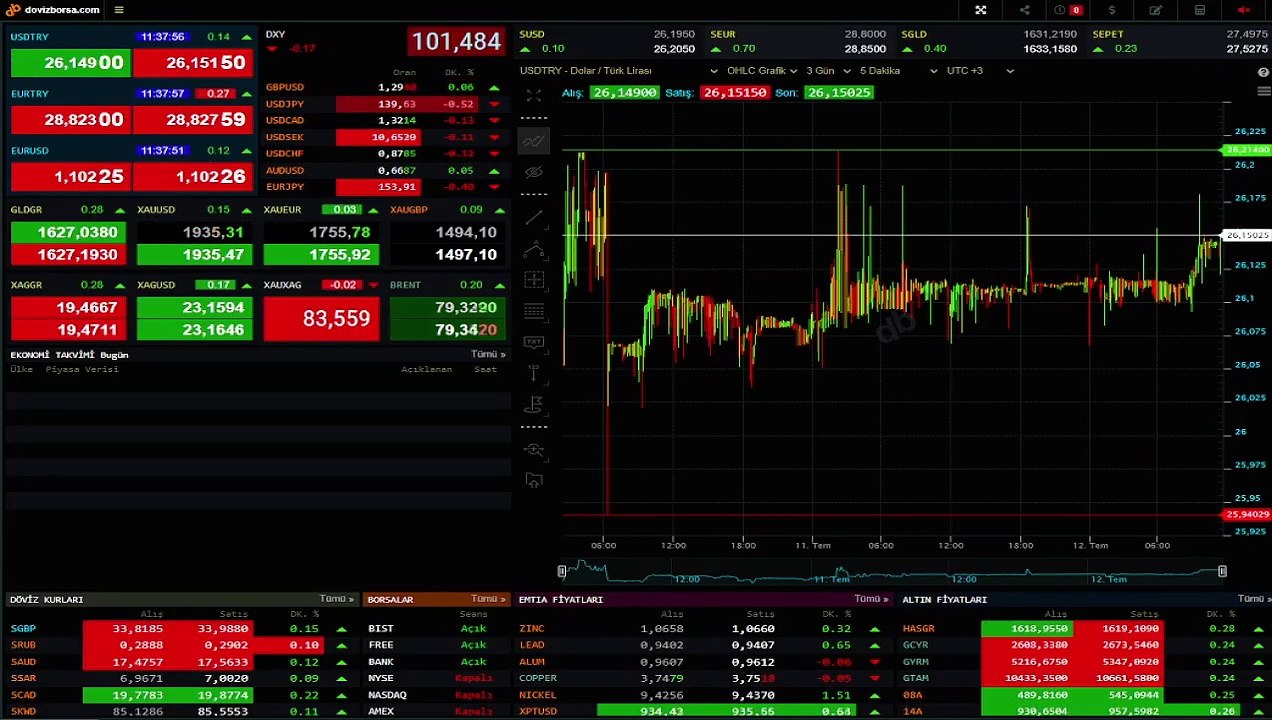Click the USDTRY sell price 26,15150 tile
1272x720 pixels.
(193, 63)
